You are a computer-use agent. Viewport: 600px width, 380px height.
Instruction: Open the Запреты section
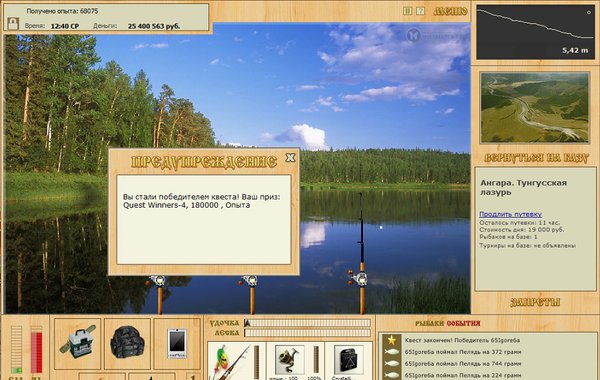(x=535, y=302)
